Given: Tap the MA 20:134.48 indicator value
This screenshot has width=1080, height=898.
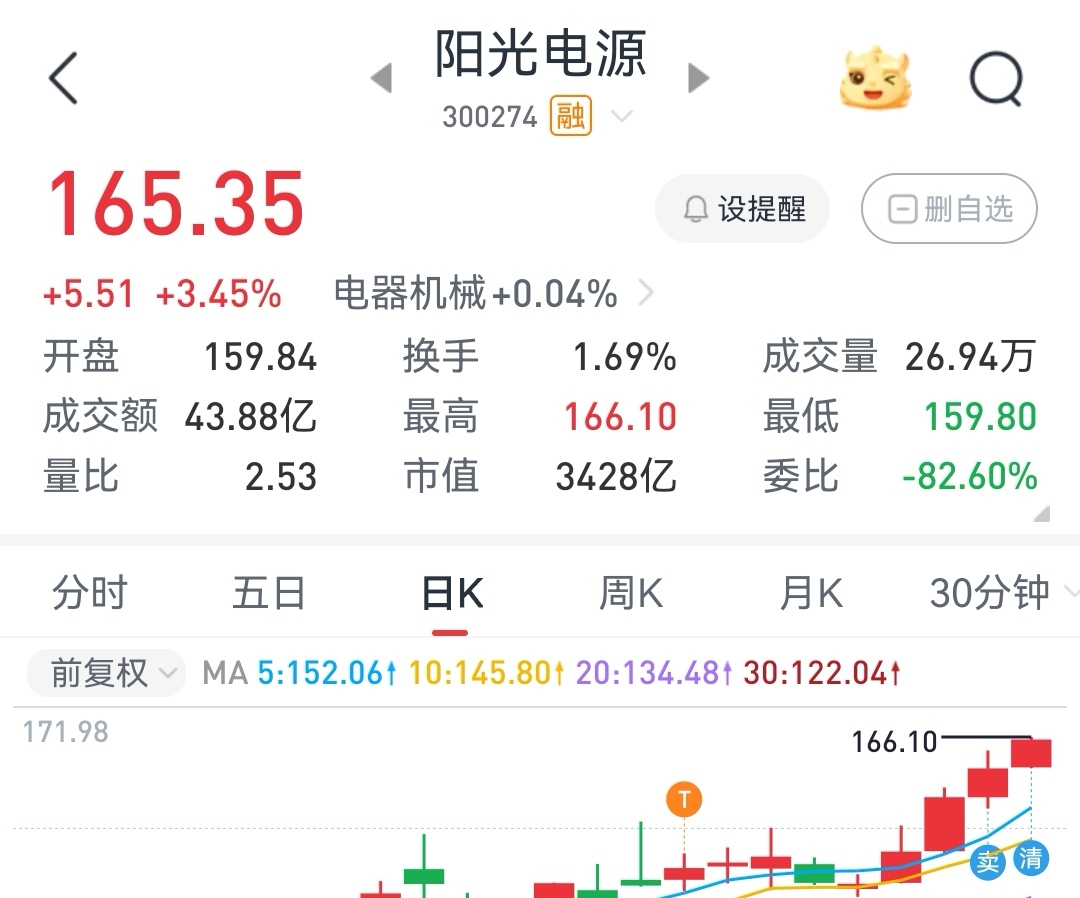Looking at the screenshot, I should pyautogui.click(x=654, y=673).
